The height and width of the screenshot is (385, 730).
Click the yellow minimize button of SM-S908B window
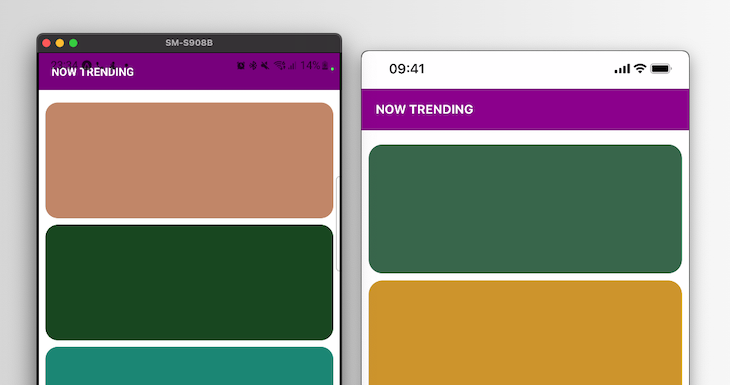pyautogui.click(x=60, y=43)
